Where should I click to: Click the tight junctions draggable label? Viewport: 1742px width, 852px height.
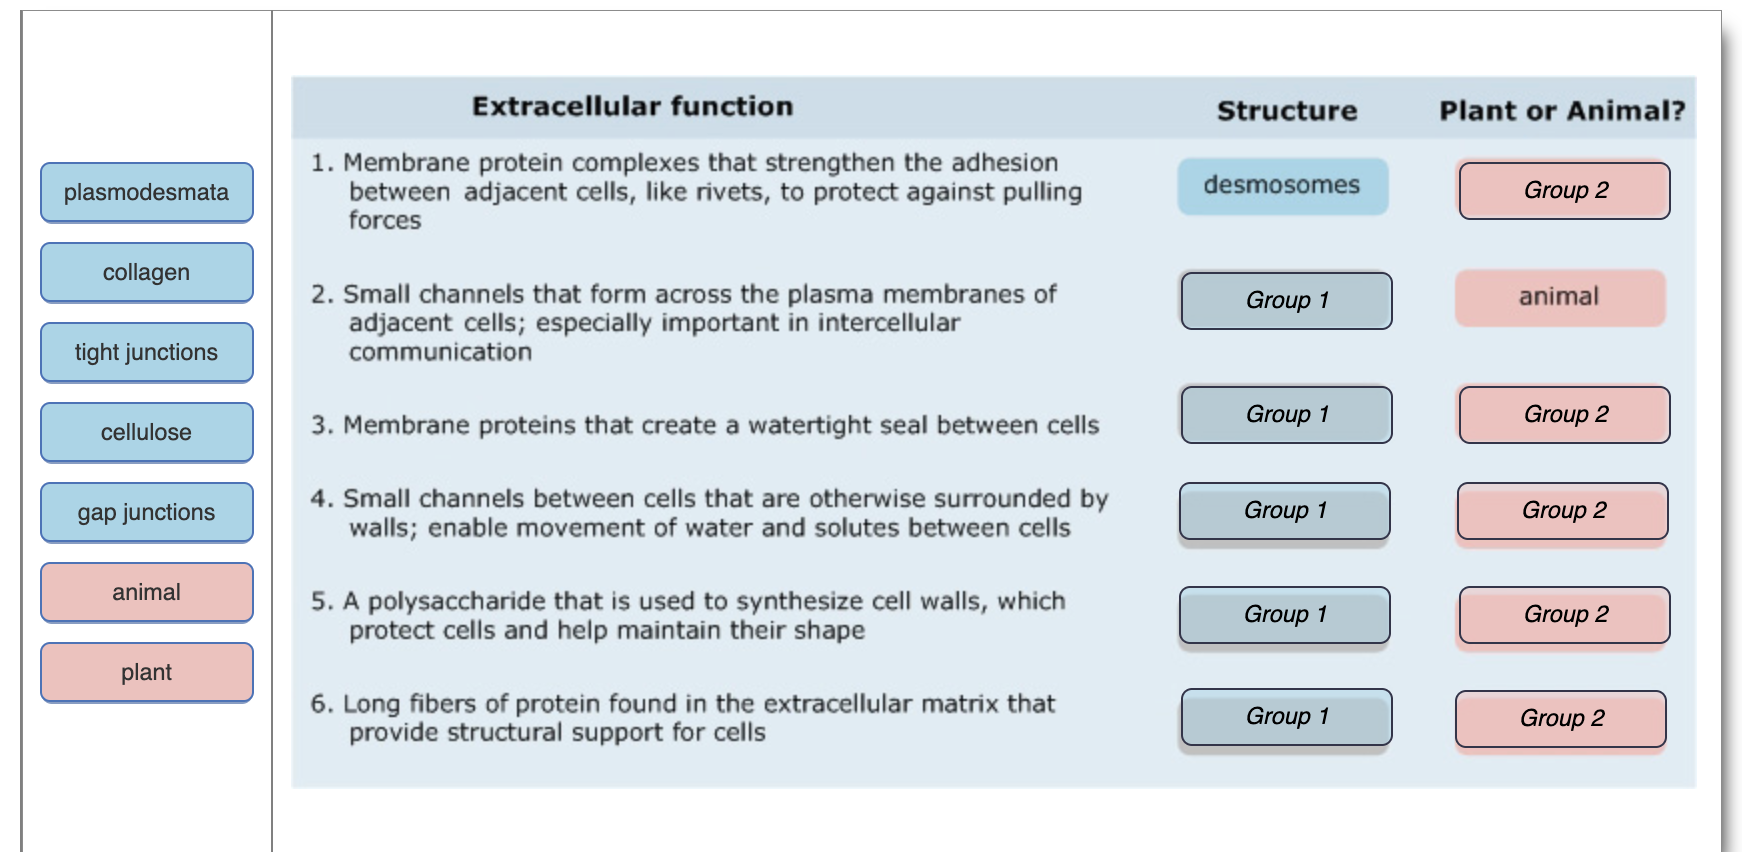pyautogui.click(x=146, y=352)
